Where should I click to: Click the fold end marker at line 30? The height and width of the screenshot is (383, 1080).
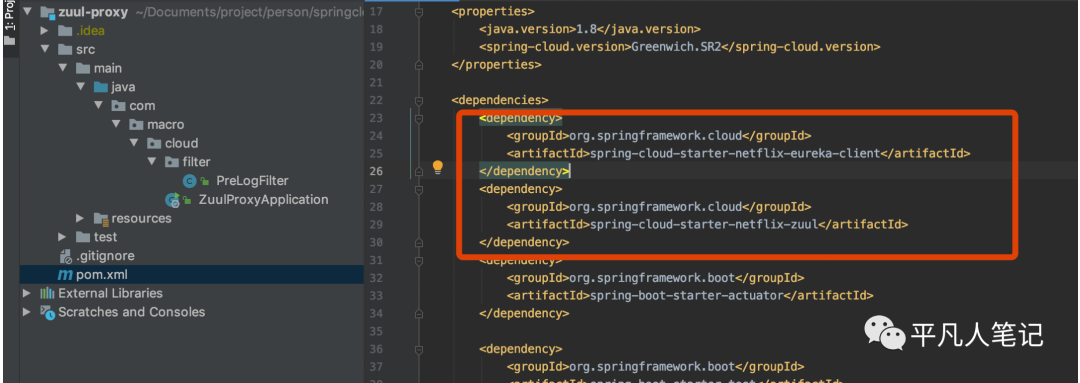419,242
